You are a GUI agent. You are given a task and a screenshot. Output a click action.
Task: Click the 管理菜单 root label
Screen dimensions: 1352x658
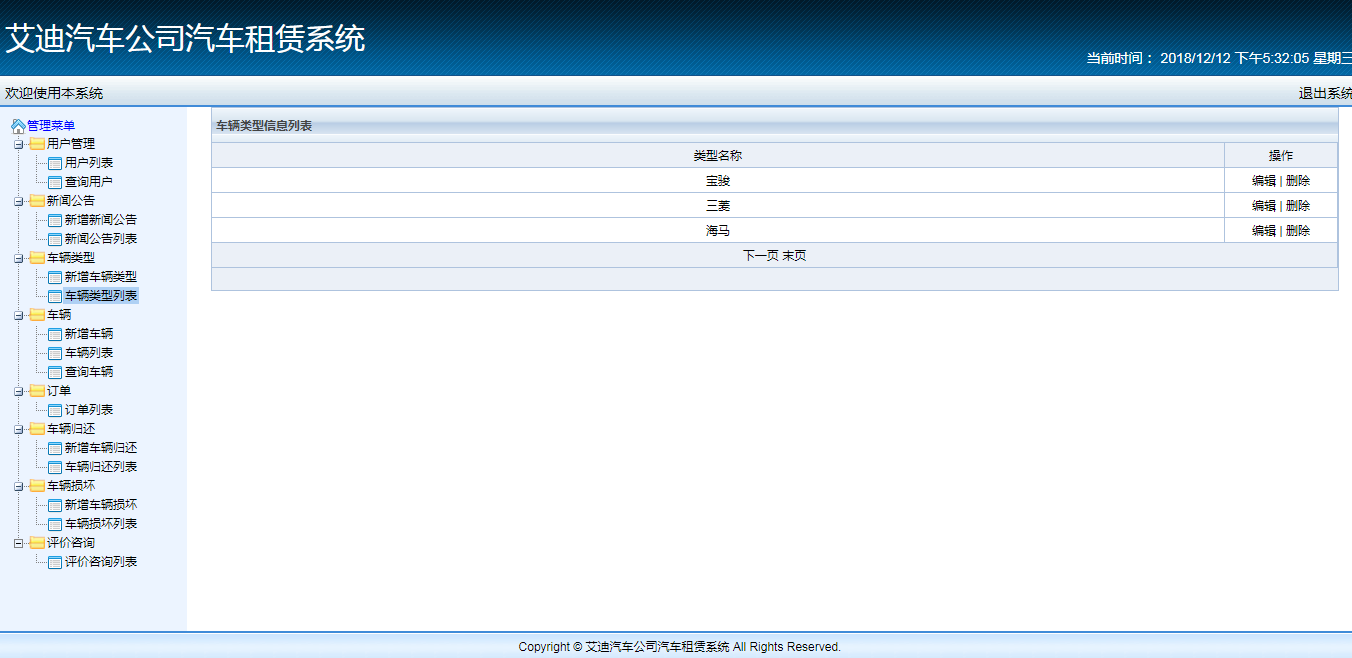click(51, 126)
